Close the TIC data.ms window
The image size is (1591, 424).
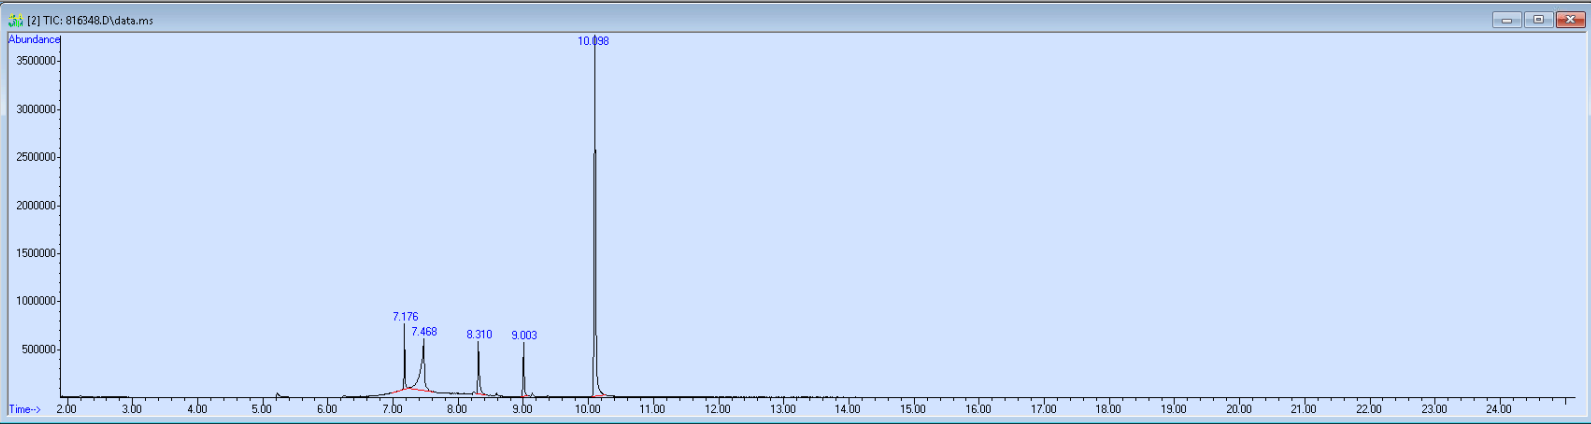1569,20
